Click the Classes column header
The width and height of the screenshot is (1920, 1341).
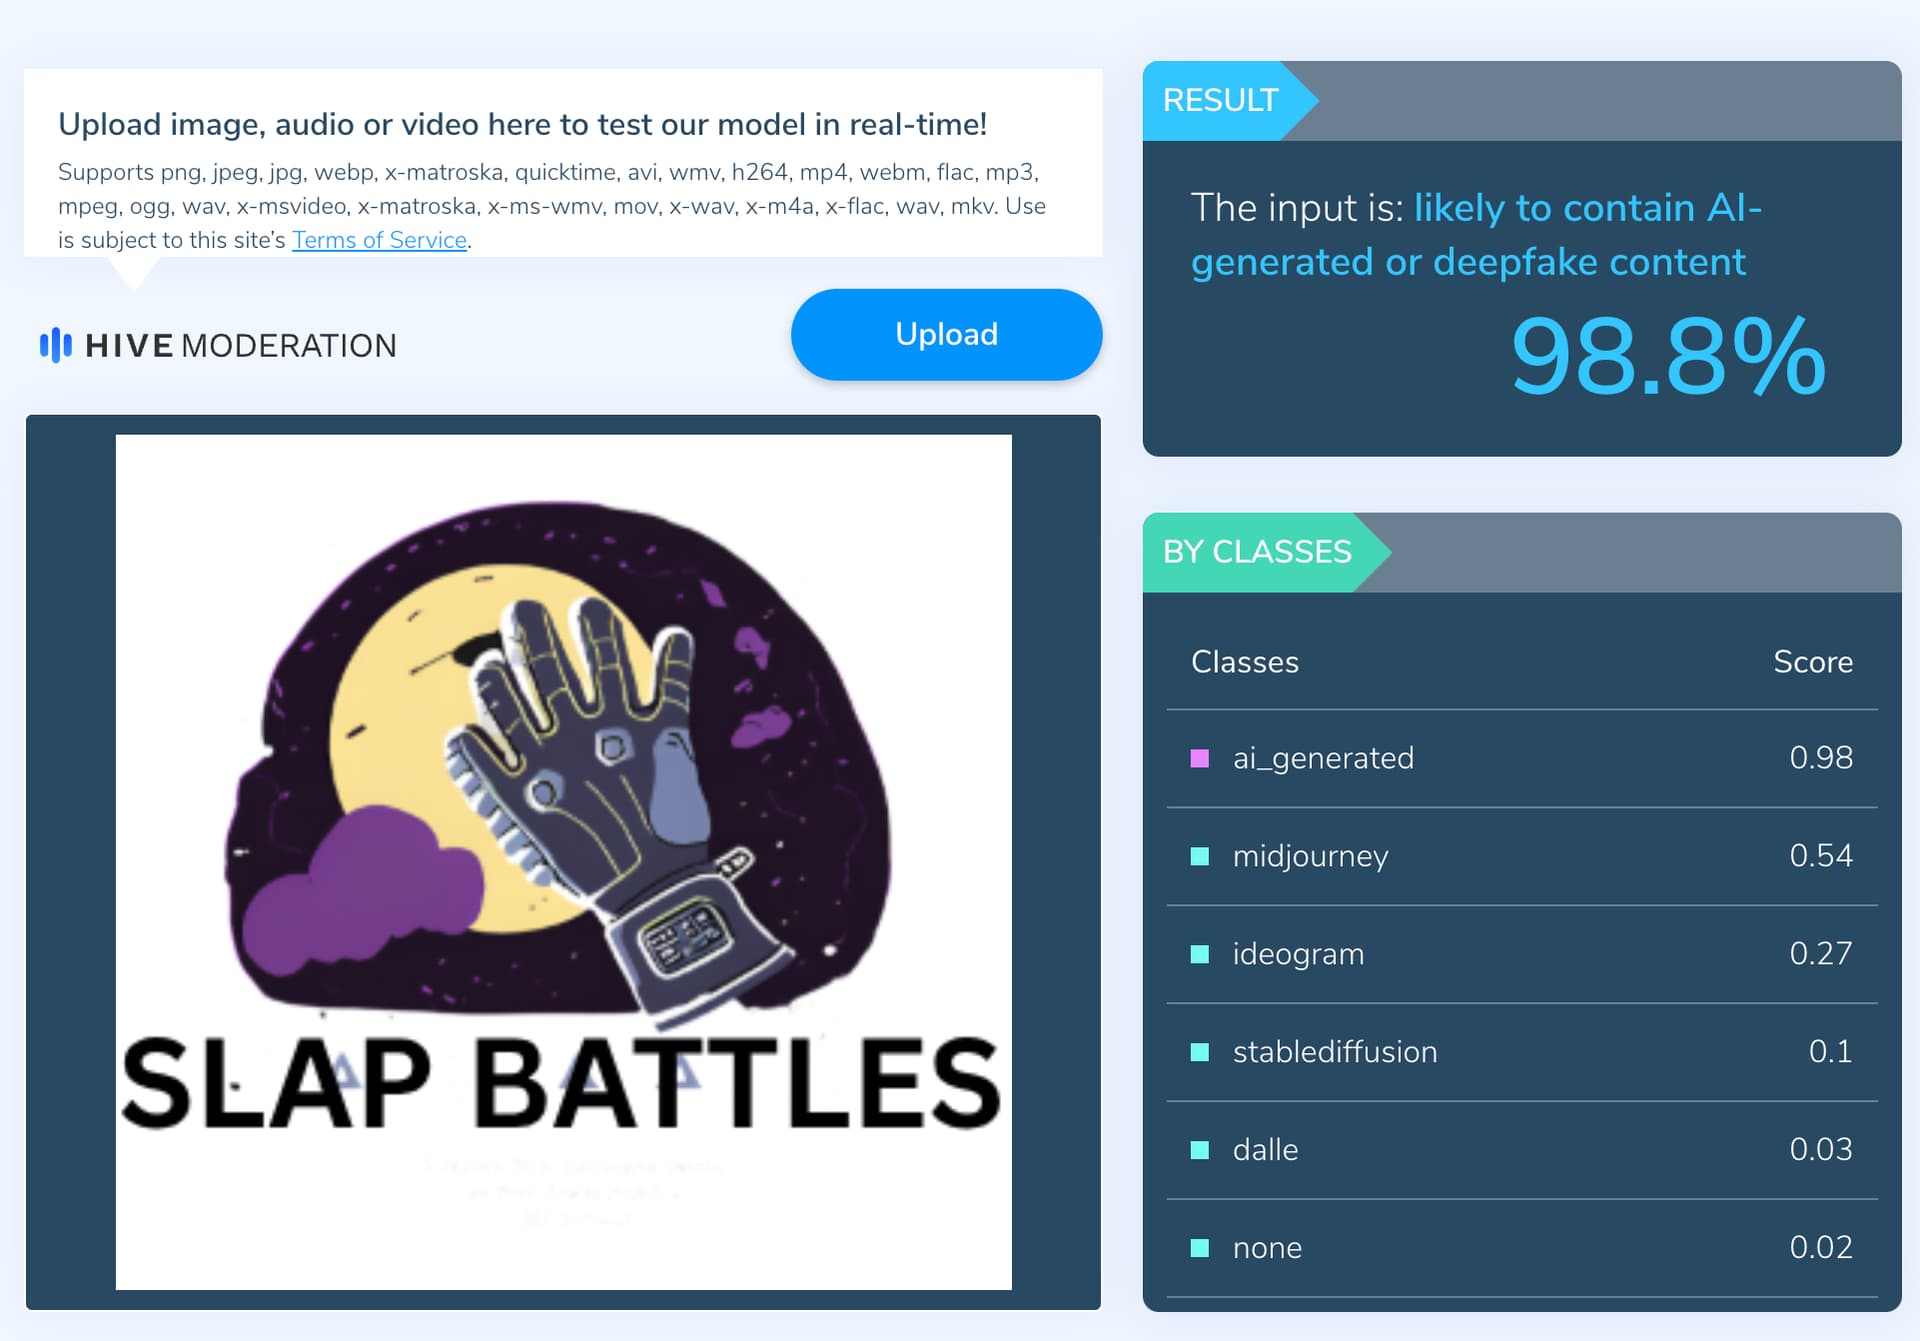[x=1244, y=662]
